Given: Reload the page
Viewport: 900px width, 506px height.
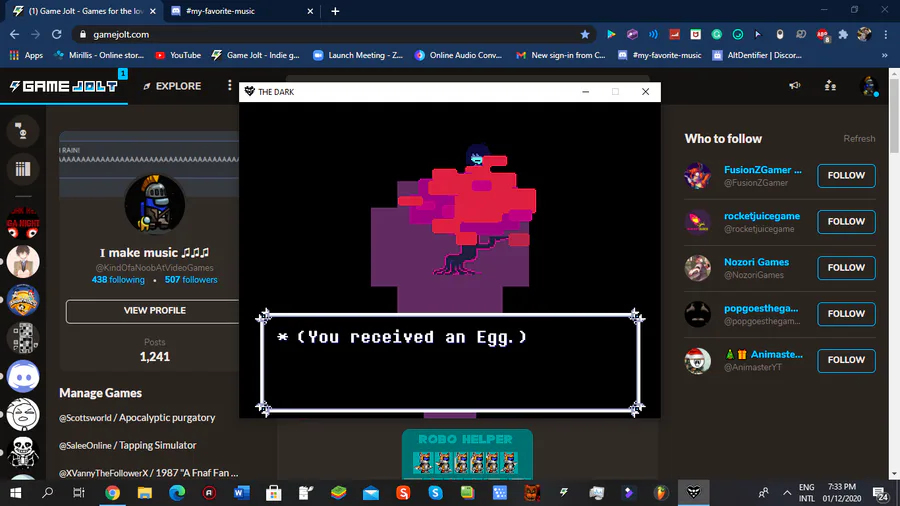Looking at the screenshot, I should (x=56, y=34).
